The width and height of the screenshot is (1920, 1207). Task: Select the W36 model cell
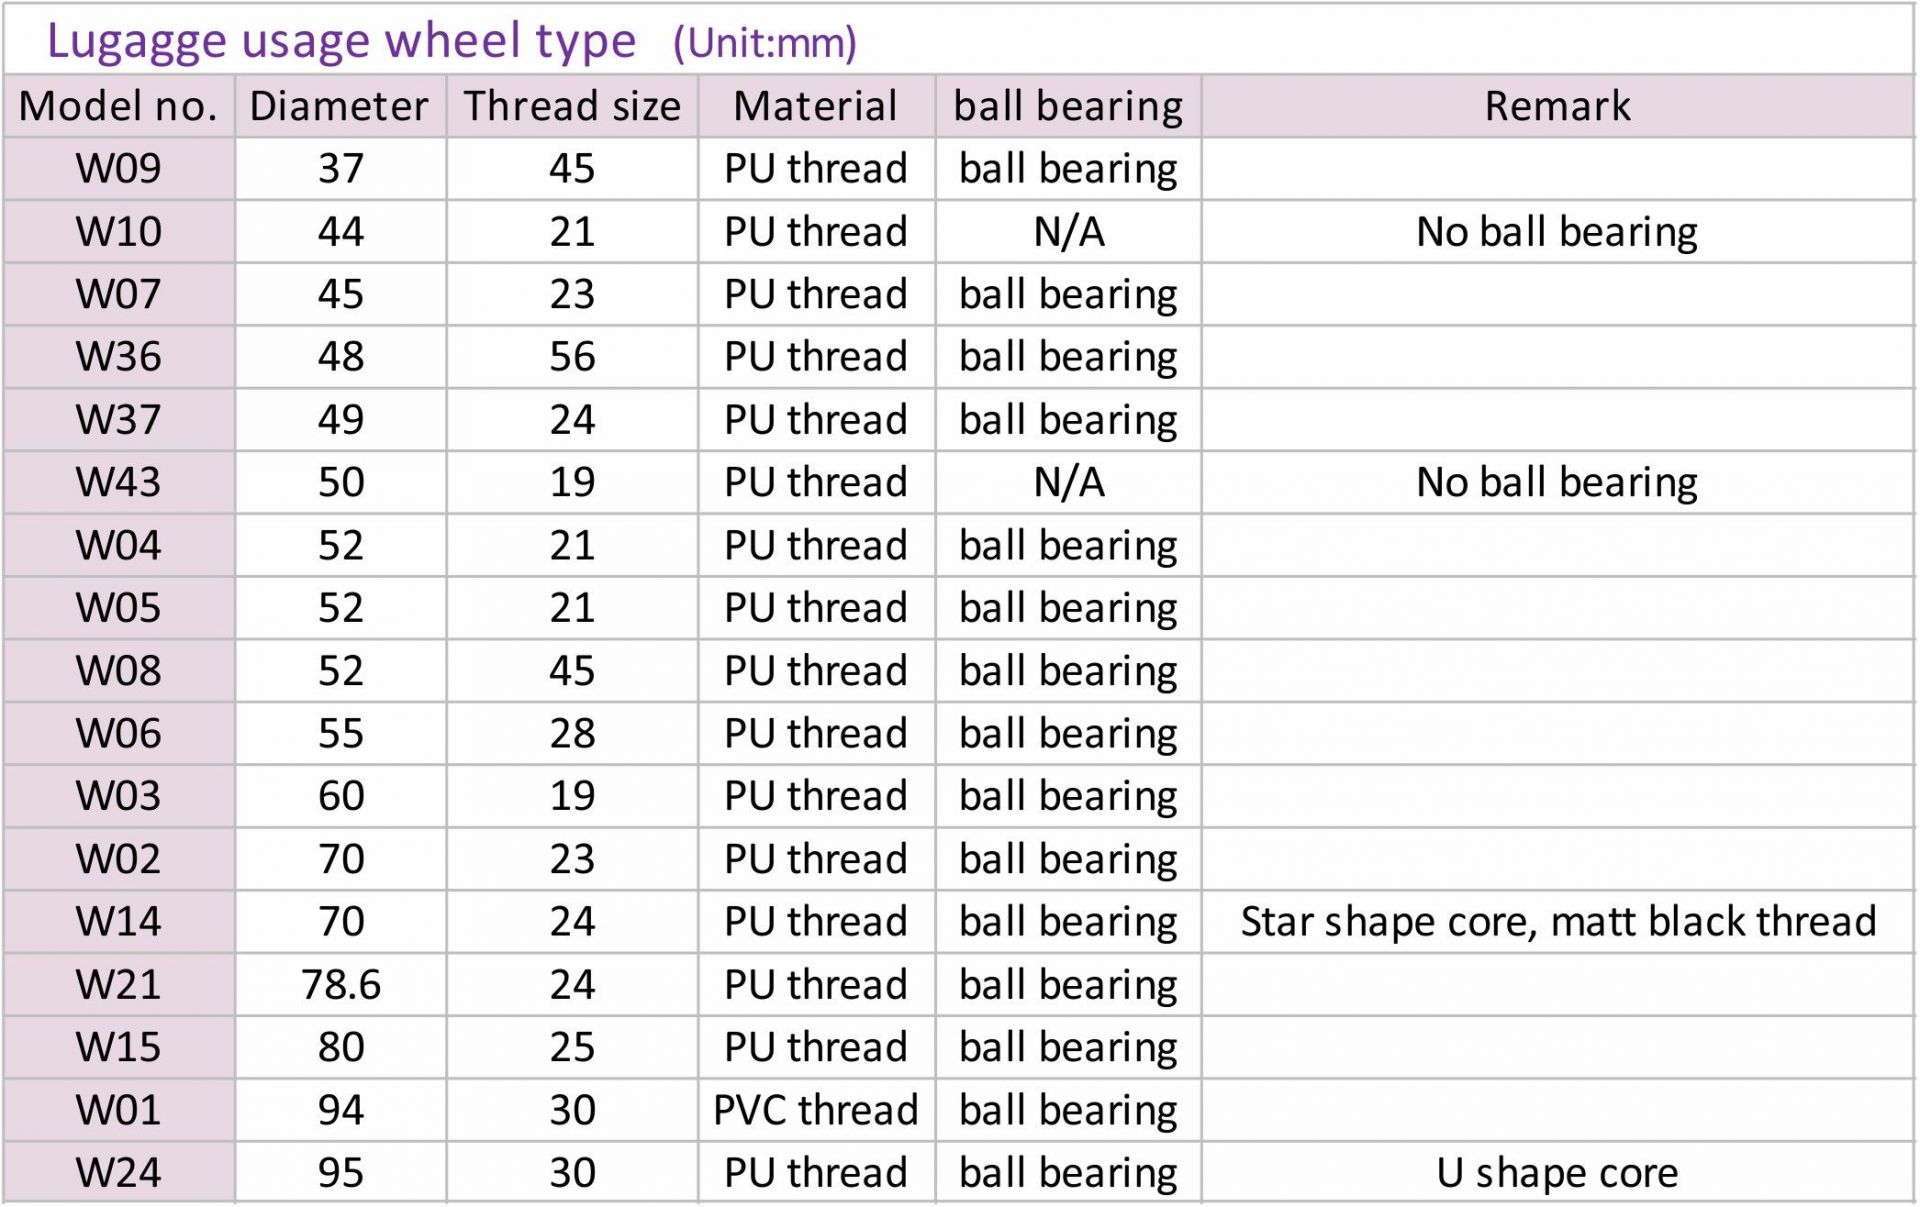coord(119,356)
